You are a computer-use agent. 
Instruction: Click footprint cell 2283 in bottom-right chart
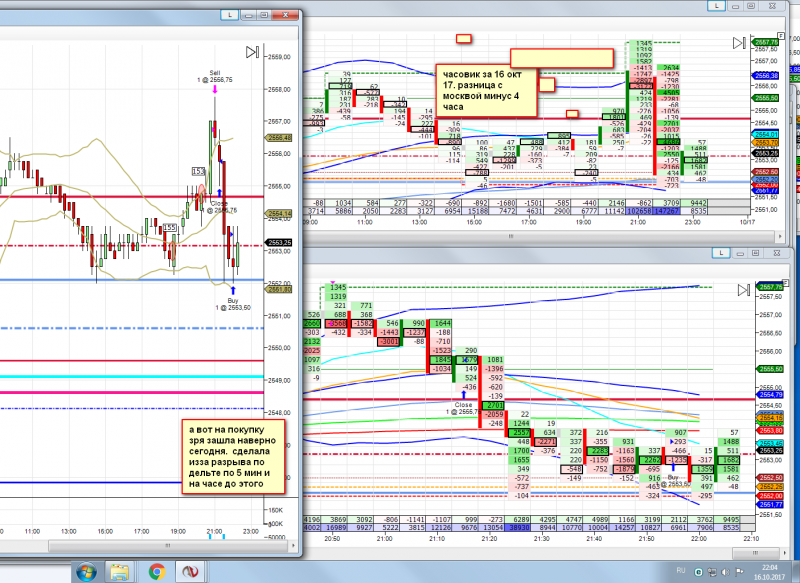coord(599,451)
